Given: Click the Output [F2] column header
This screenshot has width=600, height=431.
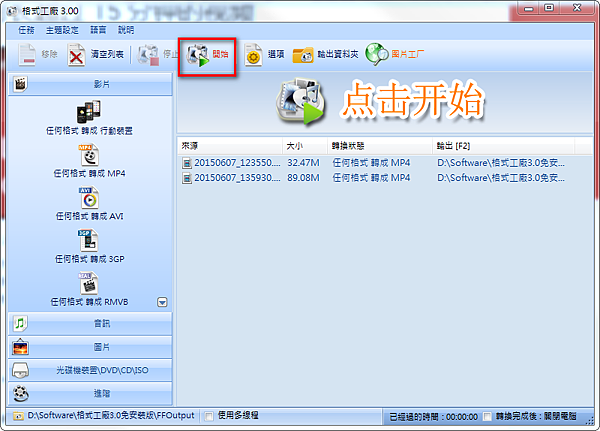Looking at the screenshot, I should [503, 146].
